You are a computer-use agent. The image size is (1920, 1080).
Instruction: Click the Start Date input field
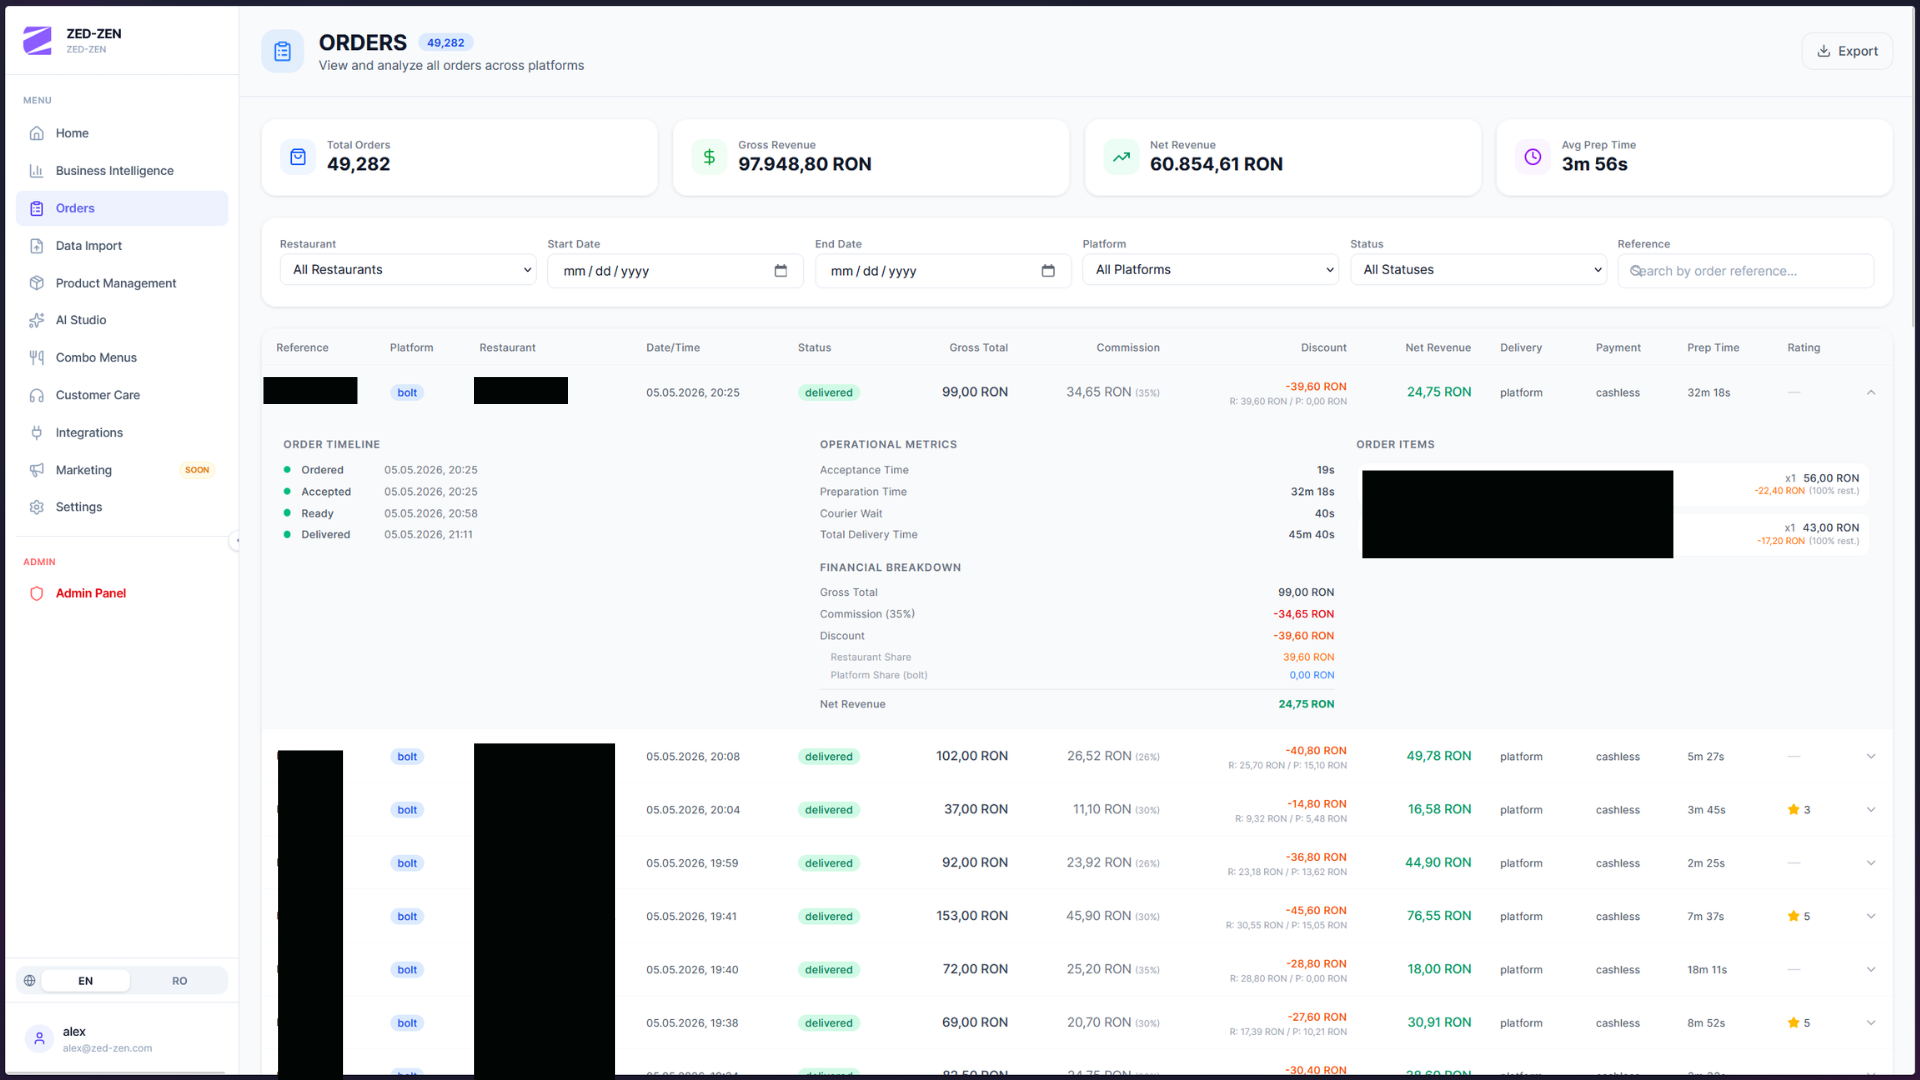pos(675,271)
